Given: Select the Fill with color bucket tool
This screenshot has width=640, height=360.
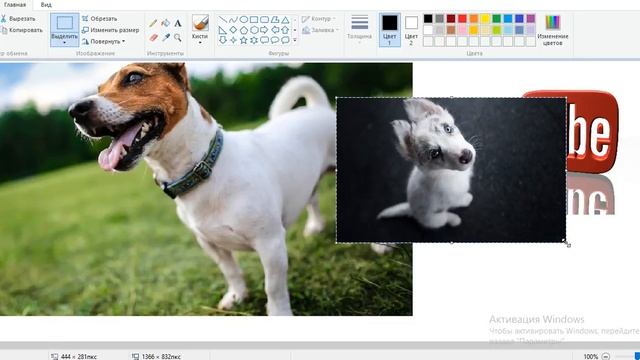Looking at the screenshot, I should tap(165, 24).
